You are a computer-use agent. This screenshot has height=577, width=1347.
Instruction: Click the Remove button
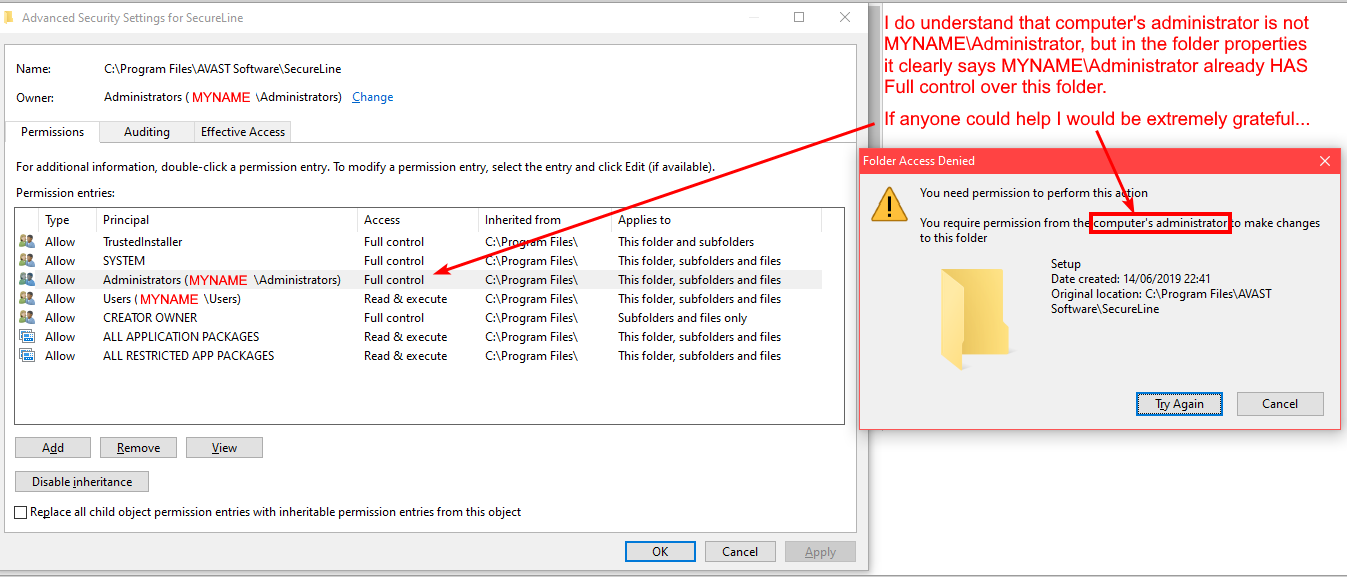click(x=139, y=448)
